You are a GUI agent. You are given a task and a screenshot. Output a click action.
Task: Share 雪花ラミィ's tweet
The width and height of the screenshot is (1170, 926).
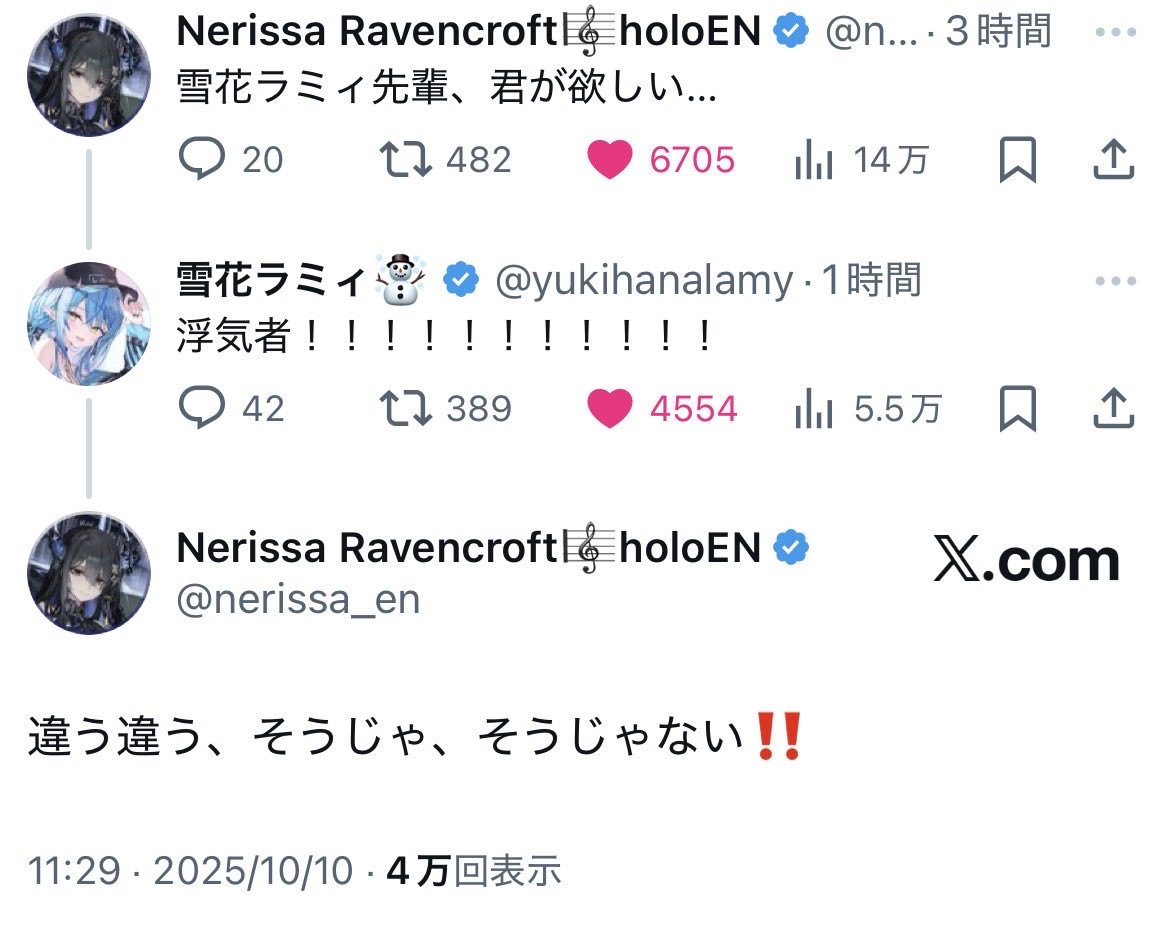pos(1114,408)
